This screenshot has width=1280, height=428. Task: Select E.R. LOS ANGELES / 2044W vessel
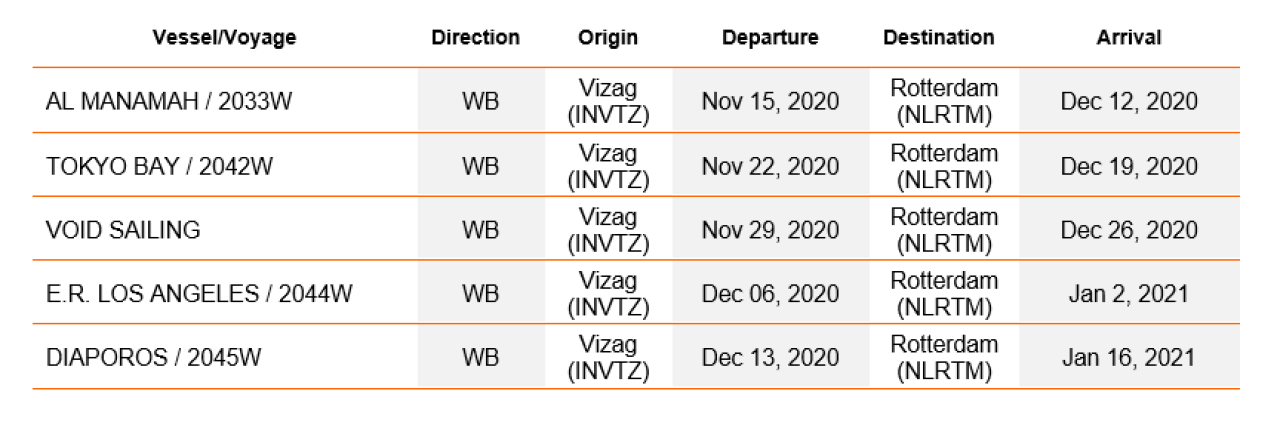pos(199,293)
